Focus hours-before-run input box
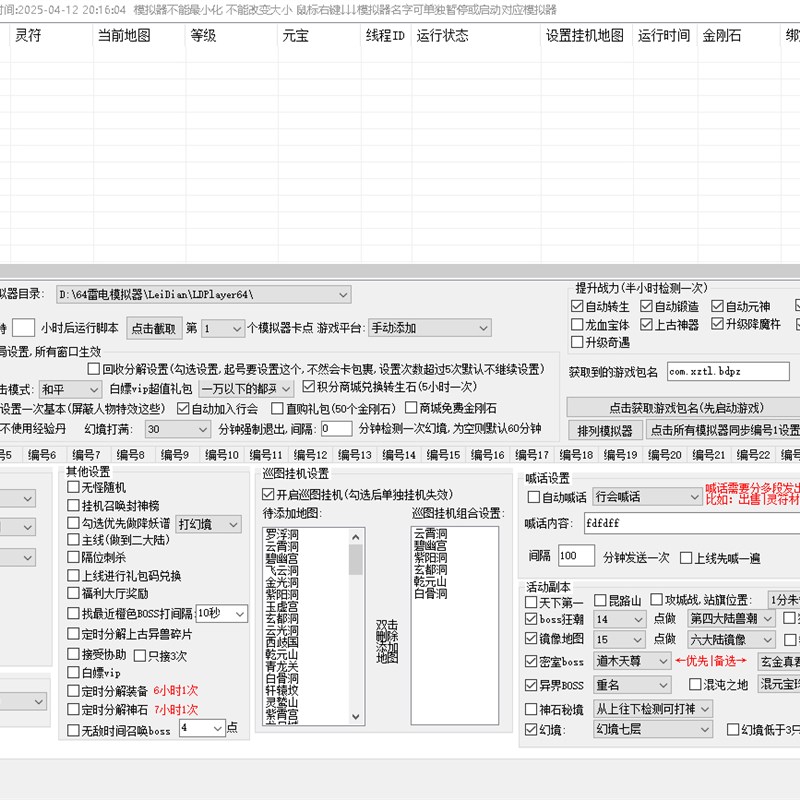 (23, 328)
